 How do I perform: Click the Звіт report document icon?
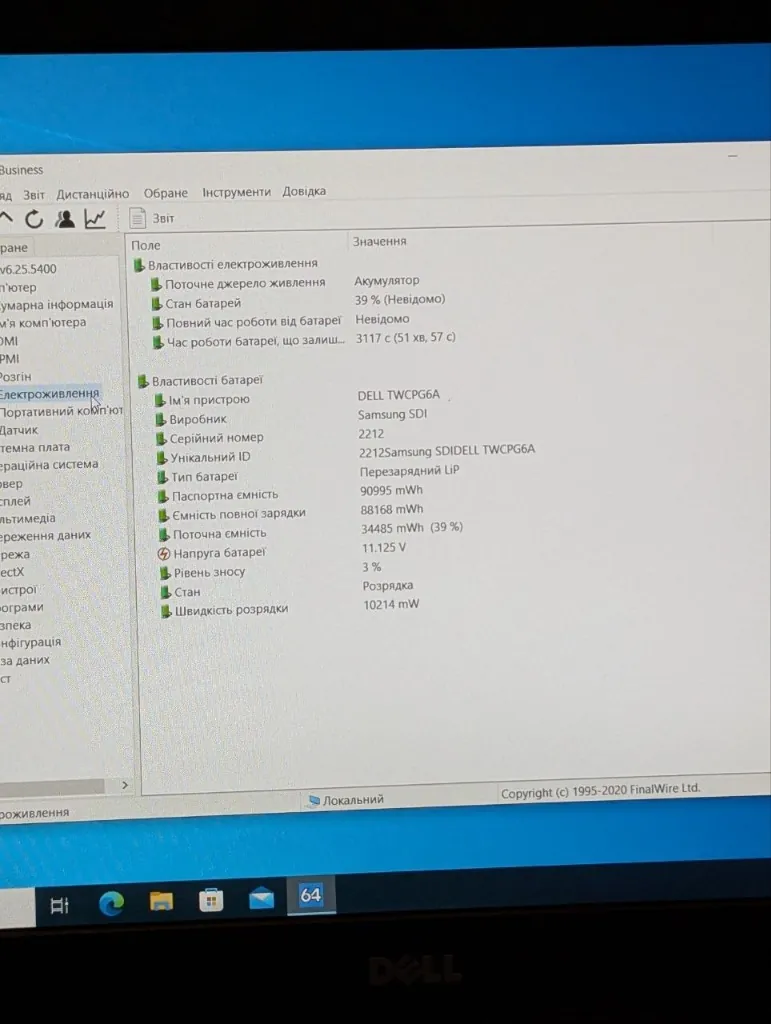click(137, 218)
